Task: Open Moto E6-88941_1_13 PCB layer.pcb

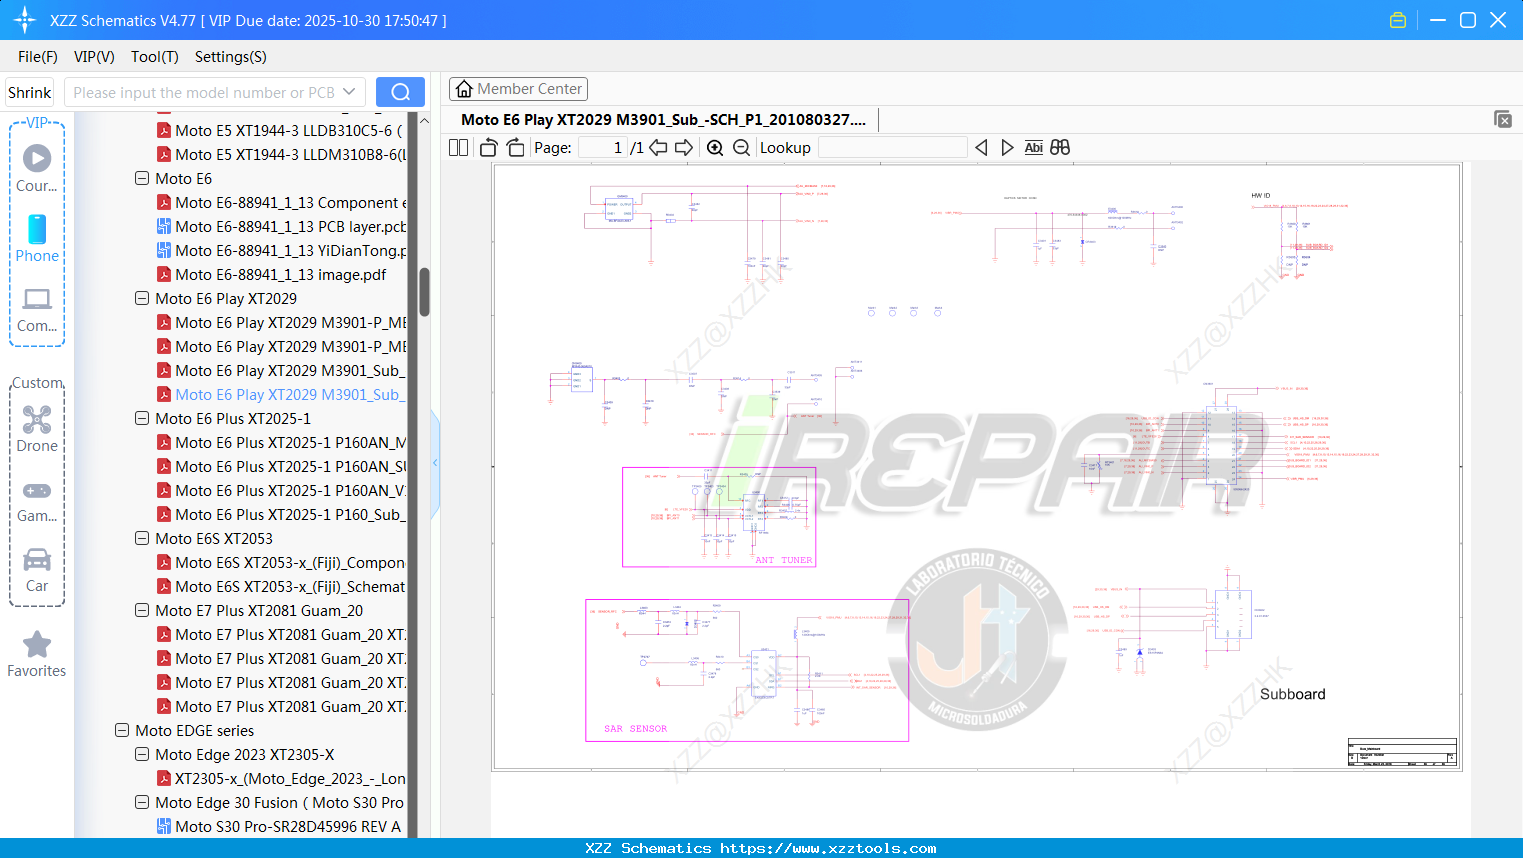Action: [x=281, y=226]
